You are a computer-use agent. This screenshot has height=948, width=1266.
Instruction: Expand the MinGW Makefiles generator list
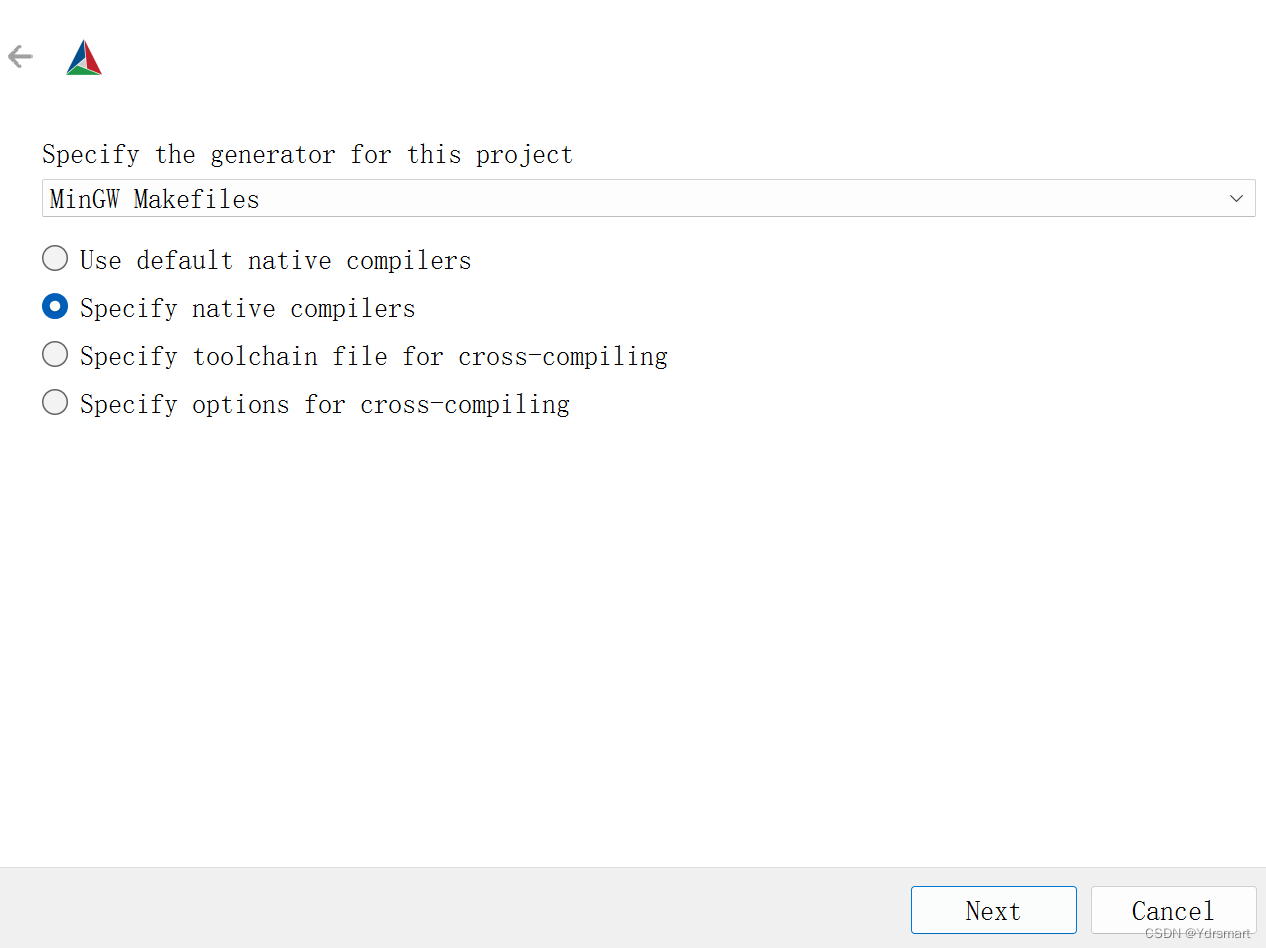1235,198
